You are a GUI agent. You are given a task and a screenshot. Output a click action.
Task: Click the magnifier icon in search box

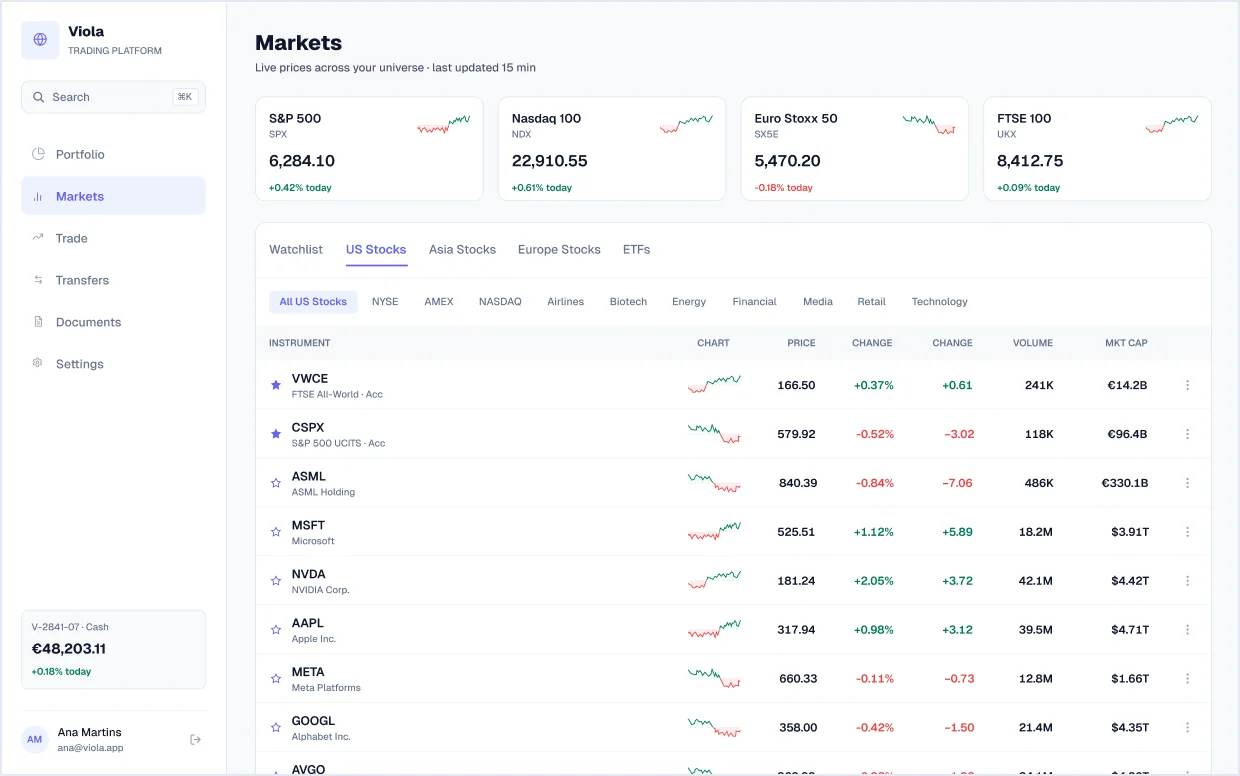click(39, 97)
